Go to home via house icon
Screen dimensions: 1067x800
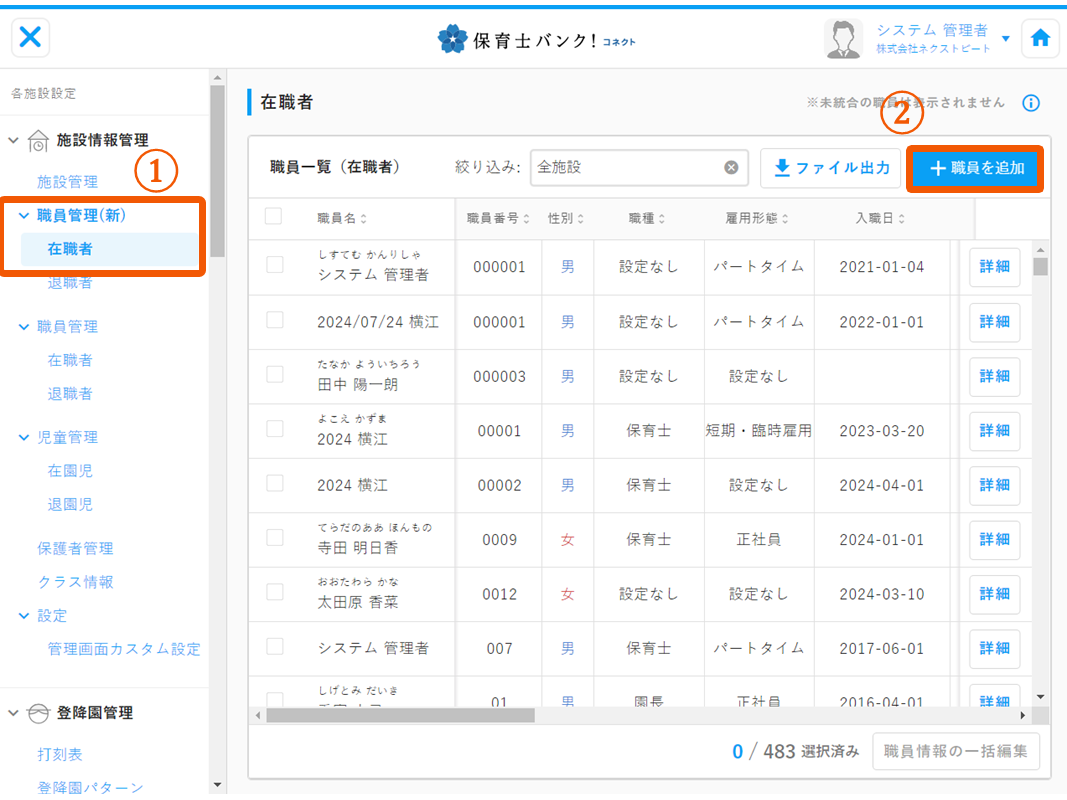[x=1040, y=38]
